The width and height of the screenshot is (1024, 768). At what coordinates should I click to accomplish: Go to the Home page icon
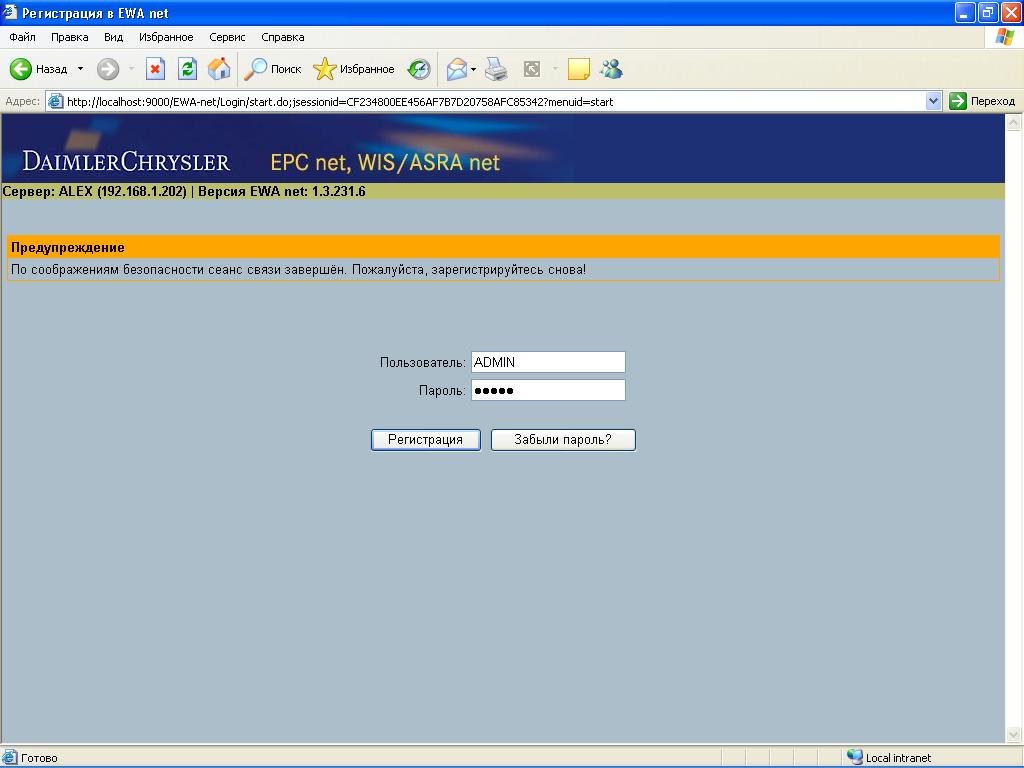[219, 69]
